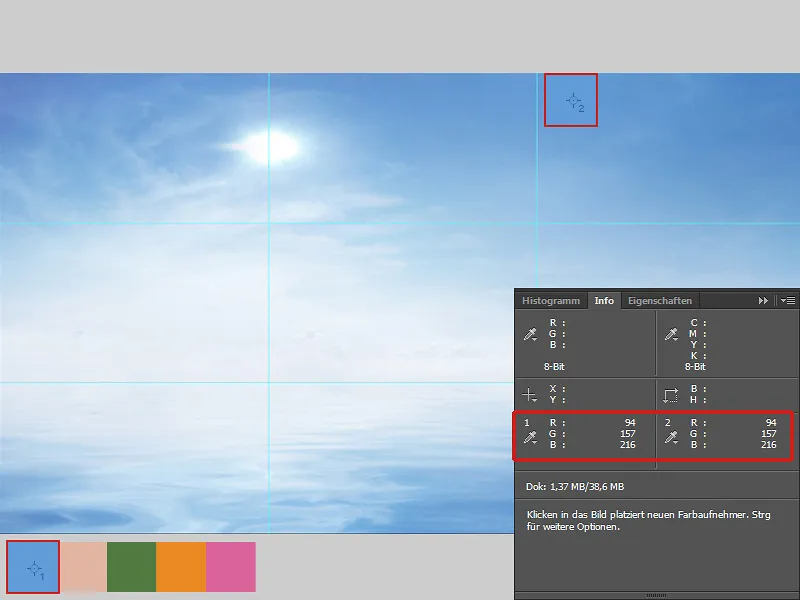Image resolution: width=800 pixels, height=600 pixels.
Task: Open the X Y crosshair coordinate options
Action: click(530, 394)
